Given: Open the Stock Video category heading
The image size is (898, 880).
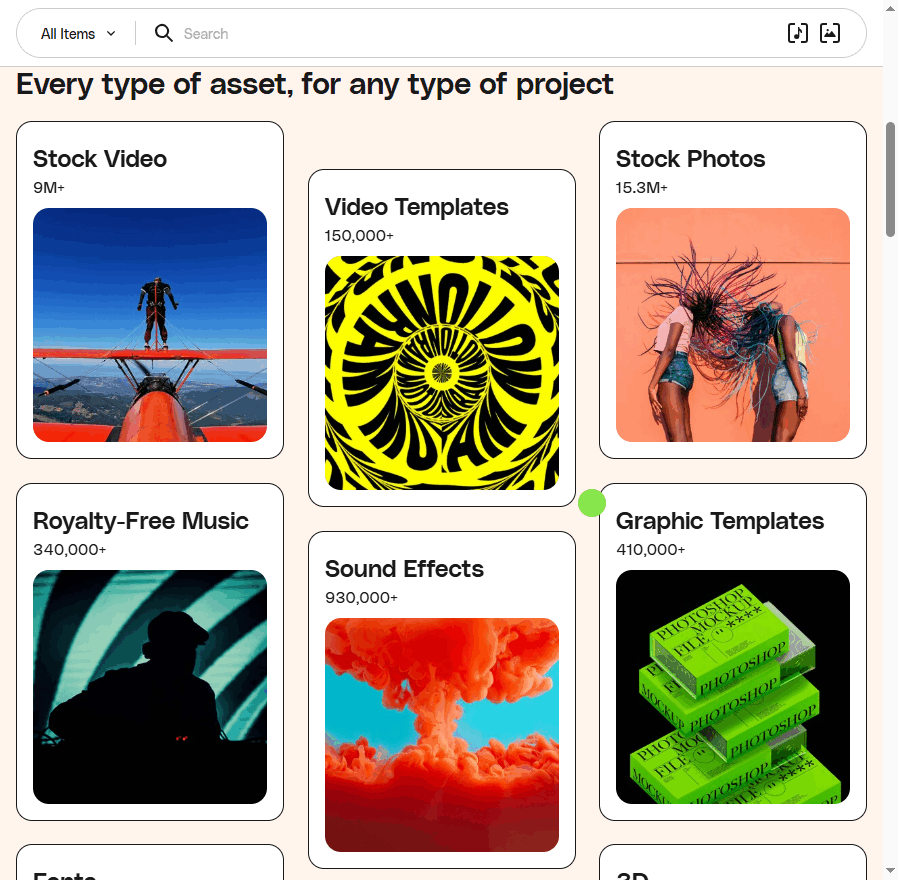Looking at the screenshot, I should point(100,159).
